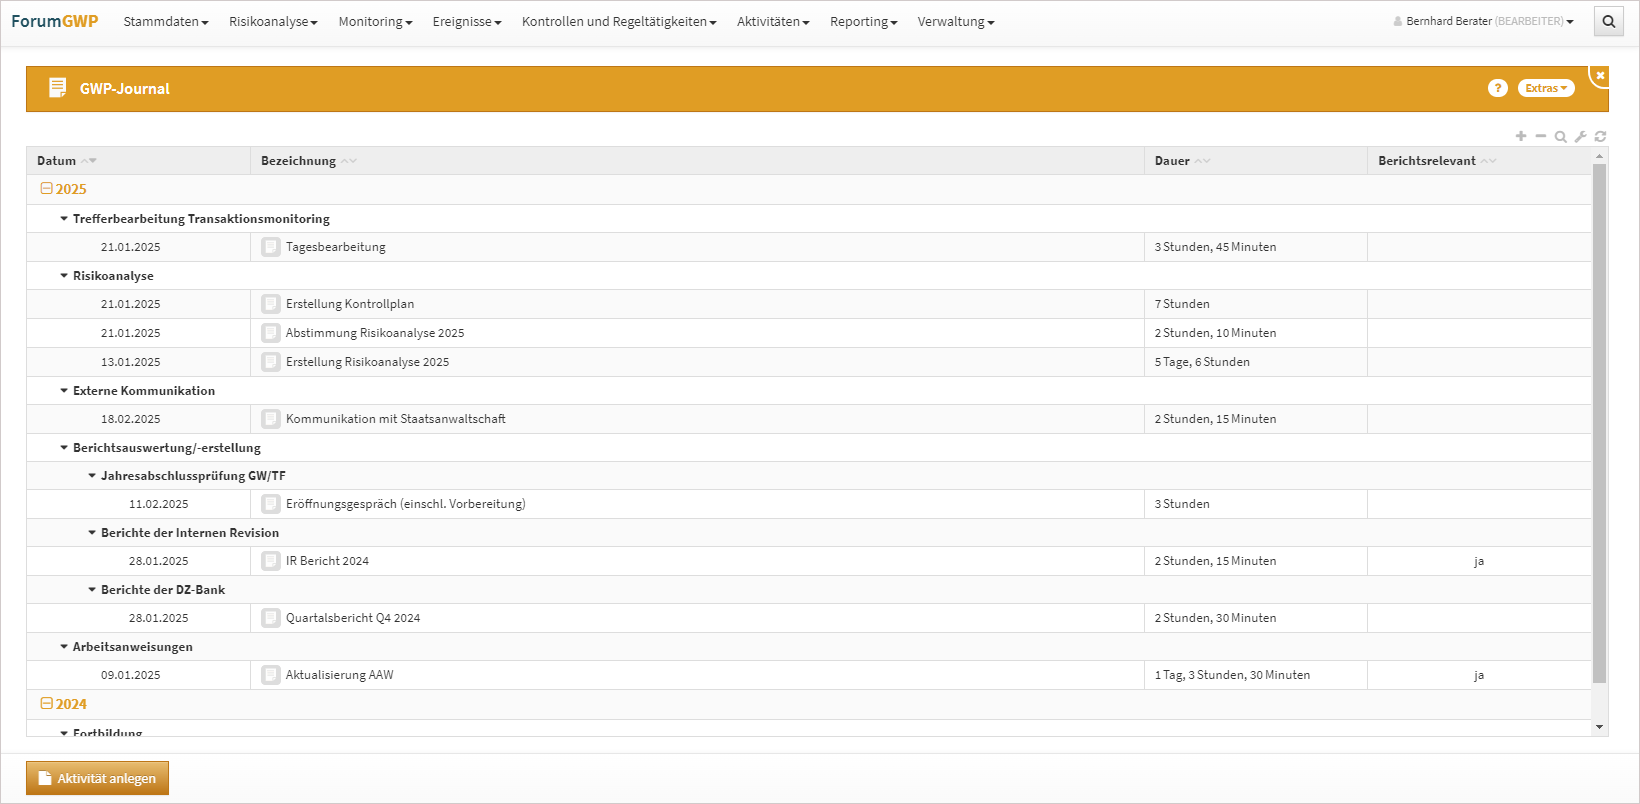This screenshot has width=1640, height=804.
Task: Collapse the Risikoanalyse group
Action: pos(64,276)
